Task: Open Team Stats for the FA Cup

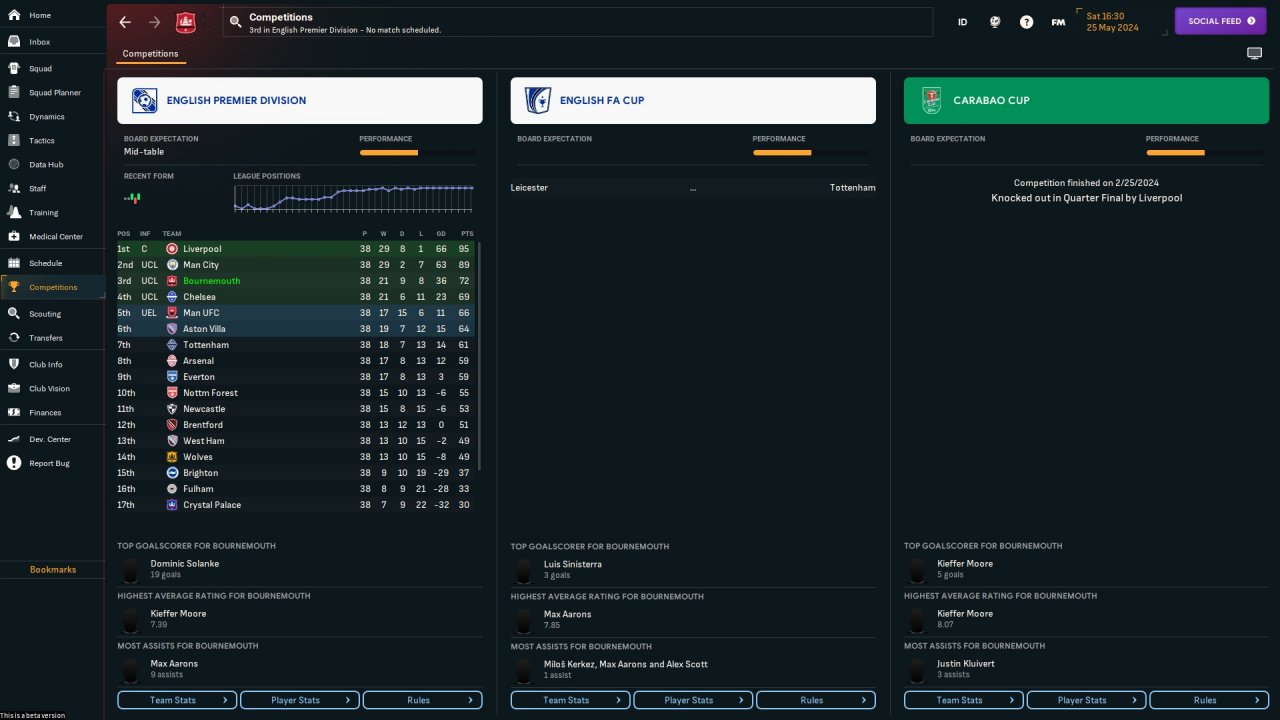Action: [570, 700]
